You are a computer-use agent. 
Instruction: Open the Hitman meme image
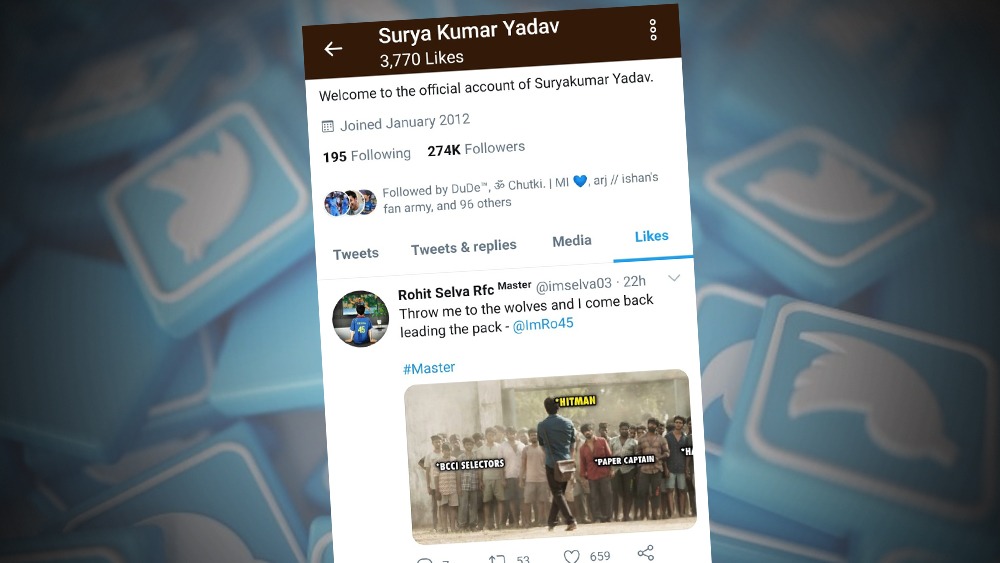550,455
